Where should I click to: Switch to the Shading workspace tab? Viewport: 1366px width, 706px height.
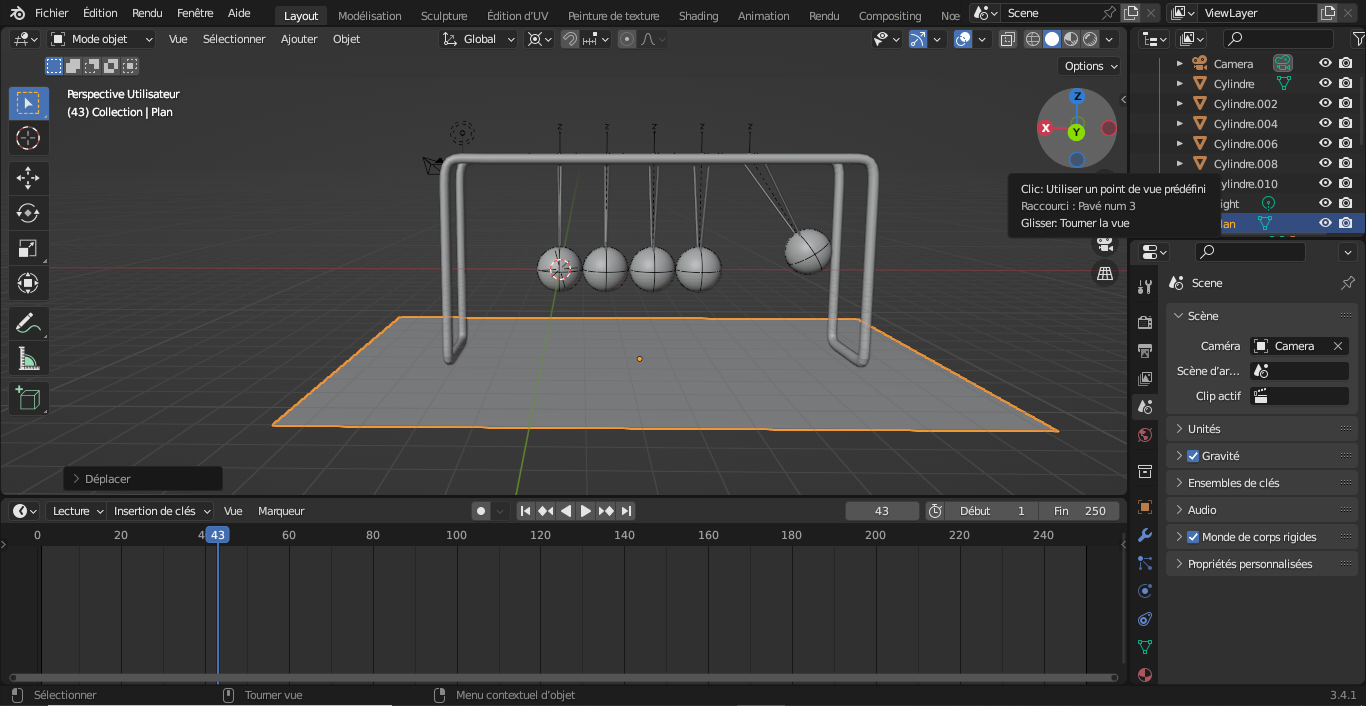[698, 16]
